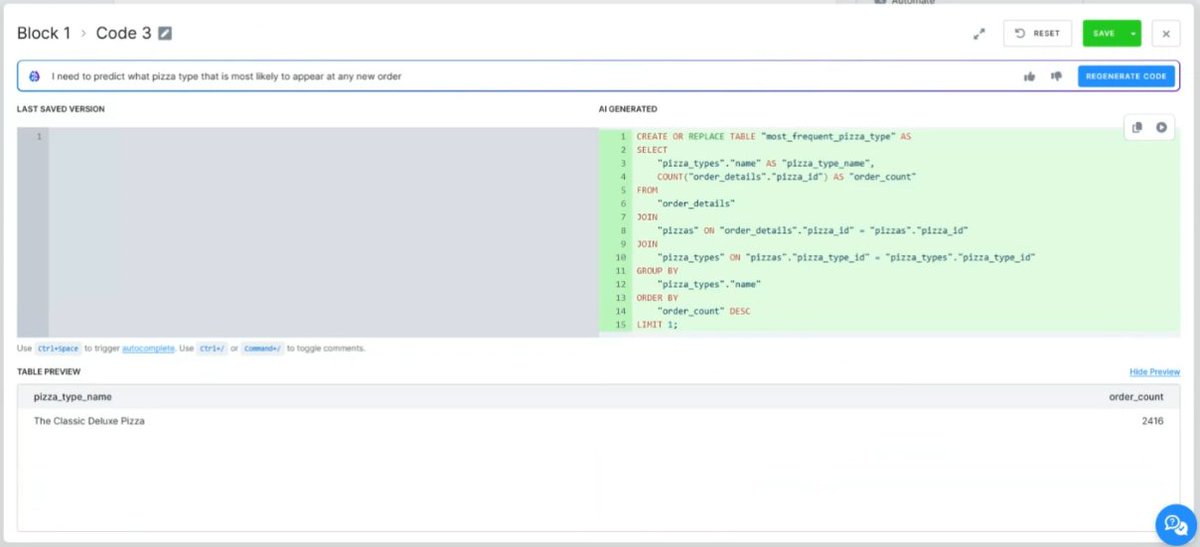1200x547 pixels.
Task: Close the code editor dialog
Action: click(x=1166, y=33)
